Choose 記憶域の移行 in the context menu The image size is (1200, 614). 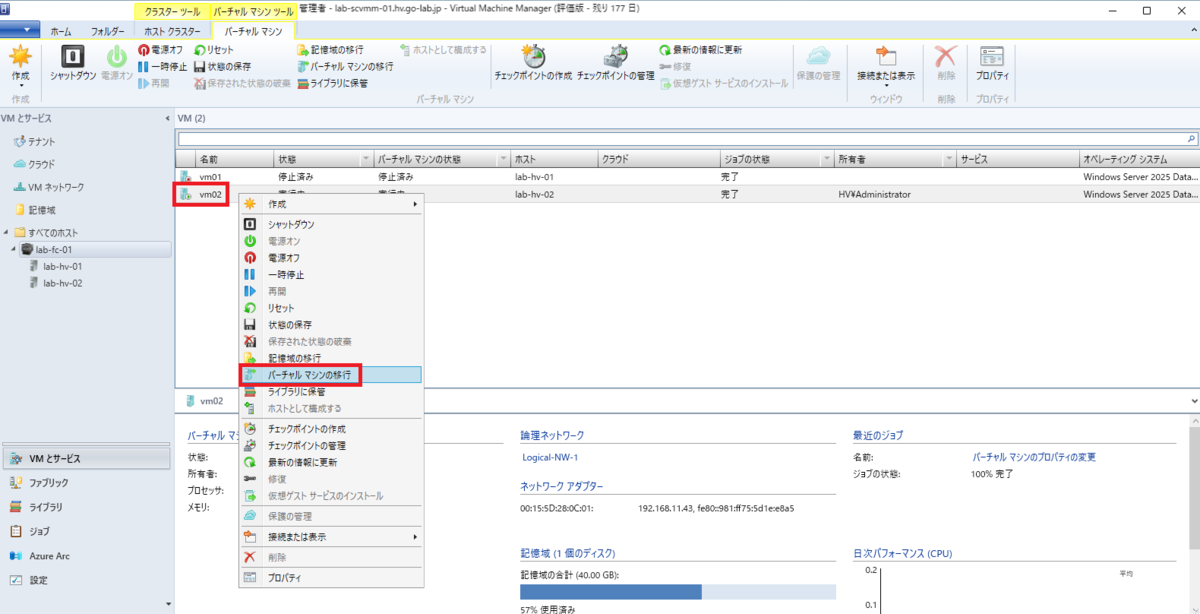click(330, 358)
